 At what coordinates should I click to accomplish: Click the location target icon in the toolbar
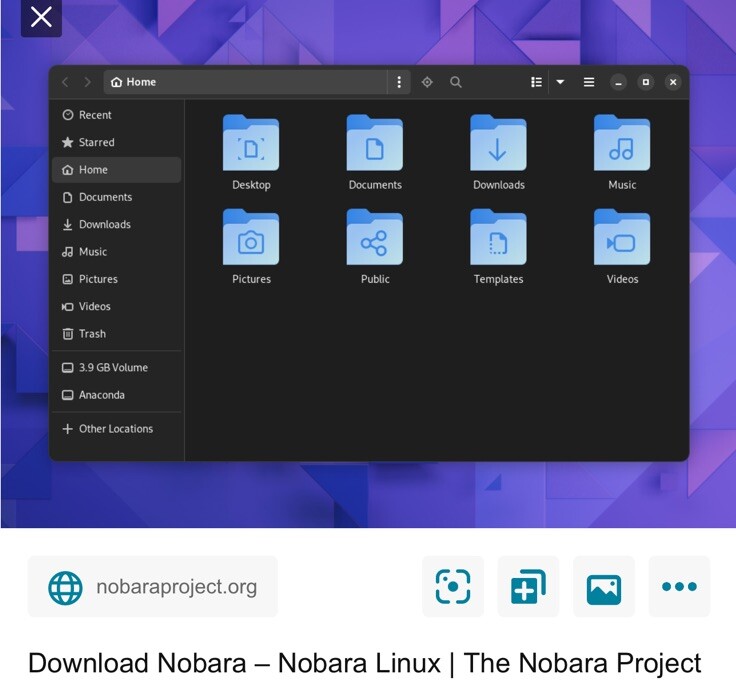[427, 82]
